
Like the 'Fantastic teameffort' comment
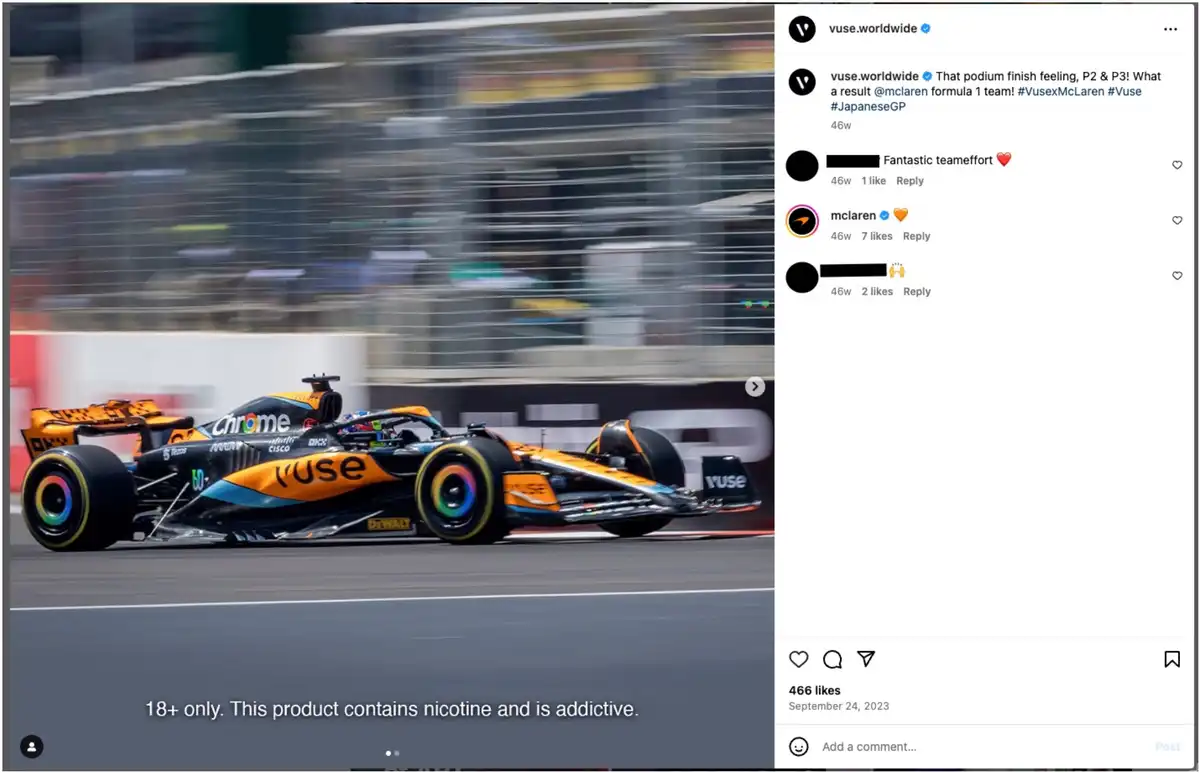(x=1177, y=165)
